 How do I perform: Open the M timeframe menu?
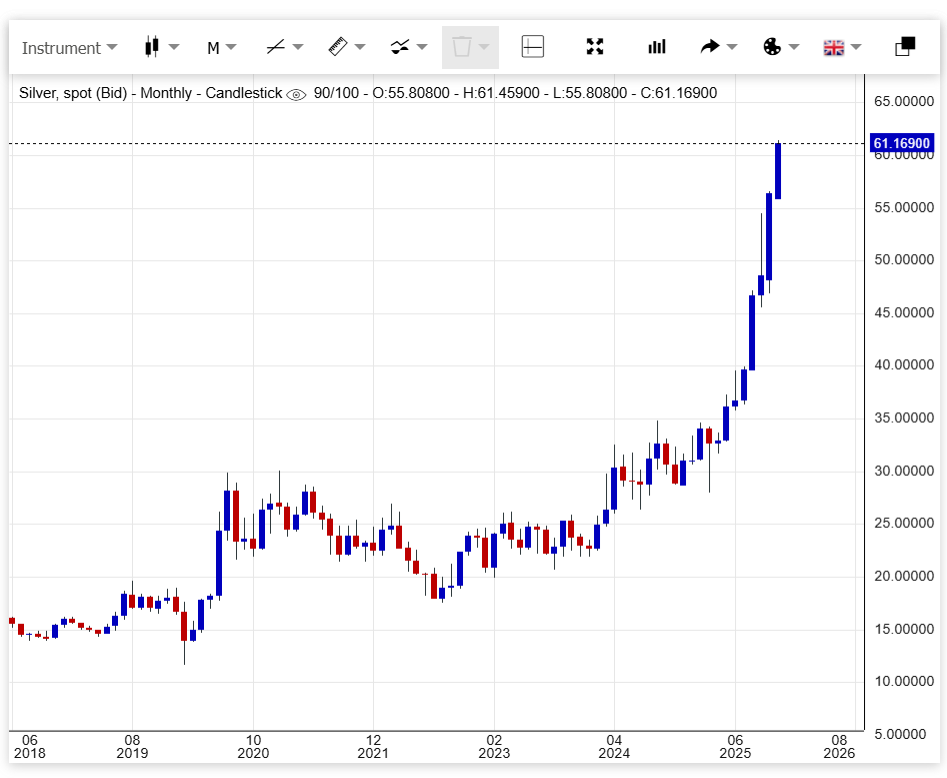tap(221, 47)
